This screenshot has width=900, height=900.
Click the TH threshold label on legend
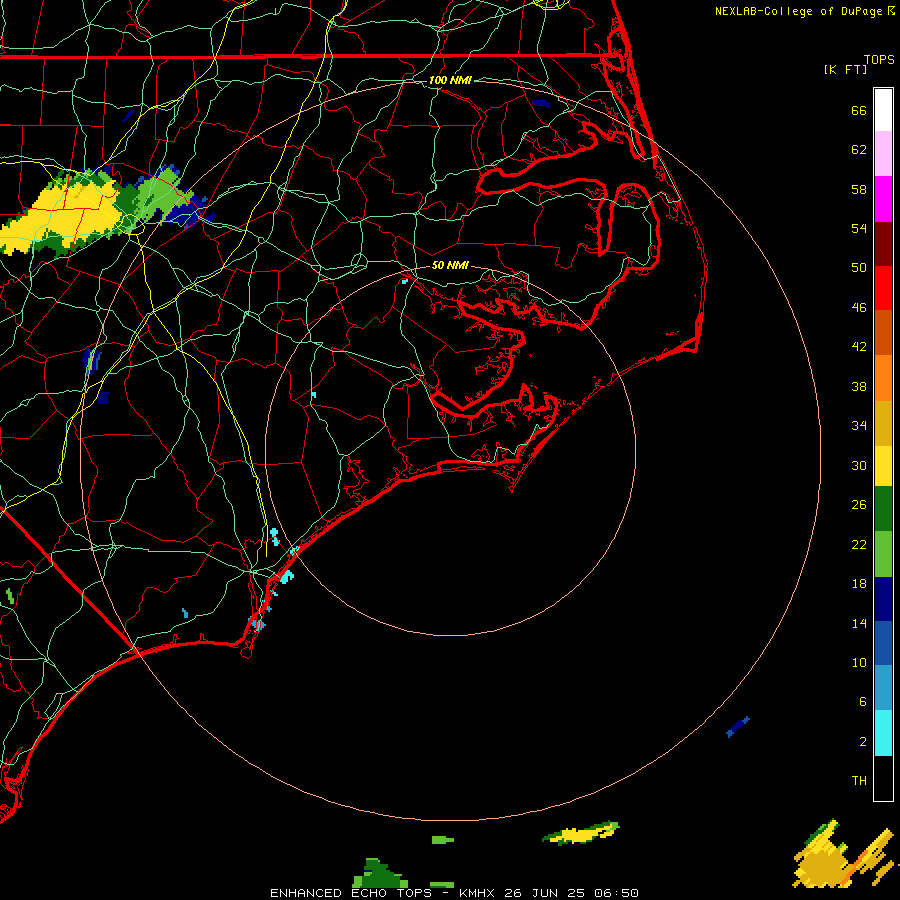[859, 781]
